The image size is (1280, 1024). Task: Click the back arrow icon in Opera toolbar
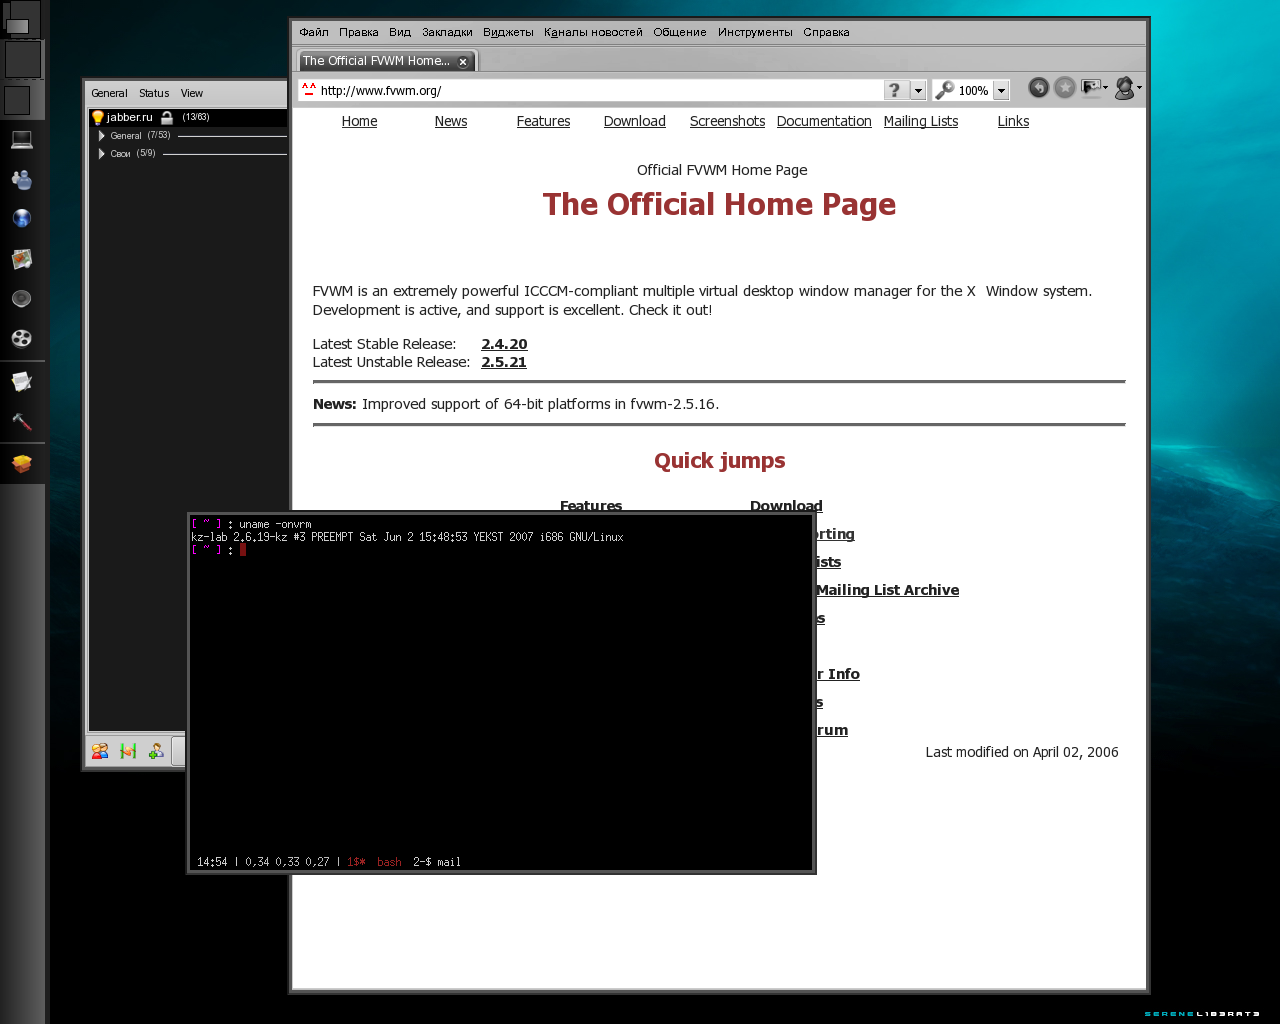tap(1039, 88)
